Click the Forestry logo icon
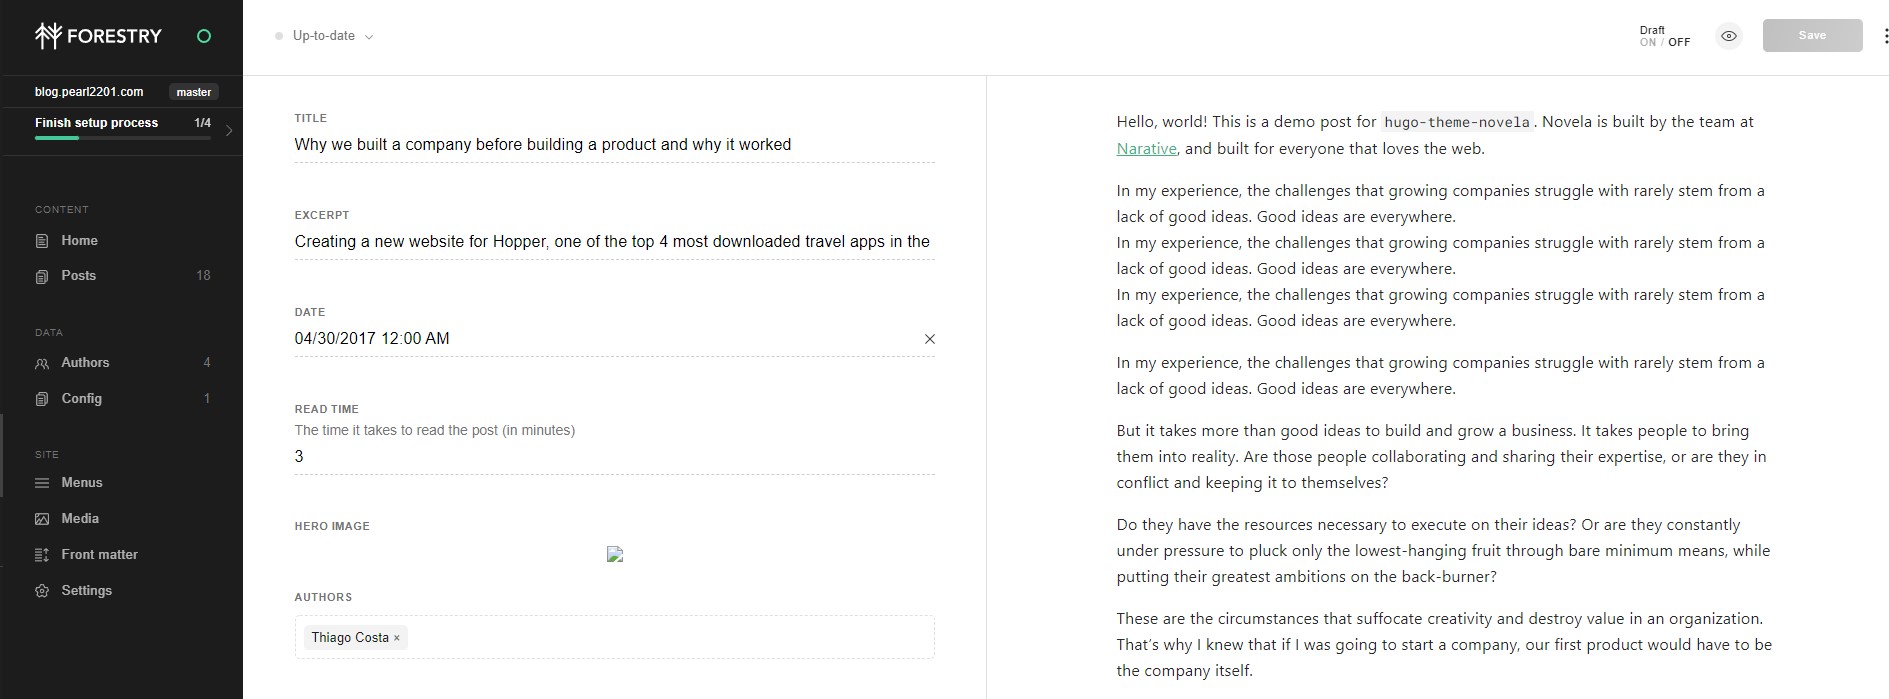 (x=48, y=36)
